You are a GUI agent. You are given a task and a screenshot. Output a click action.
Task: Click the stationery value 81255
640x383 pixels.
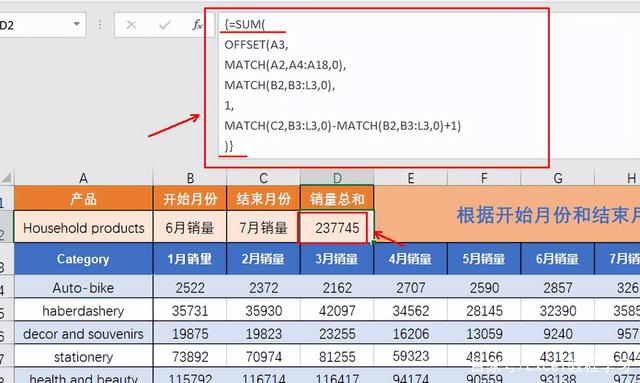coord(337,357)
